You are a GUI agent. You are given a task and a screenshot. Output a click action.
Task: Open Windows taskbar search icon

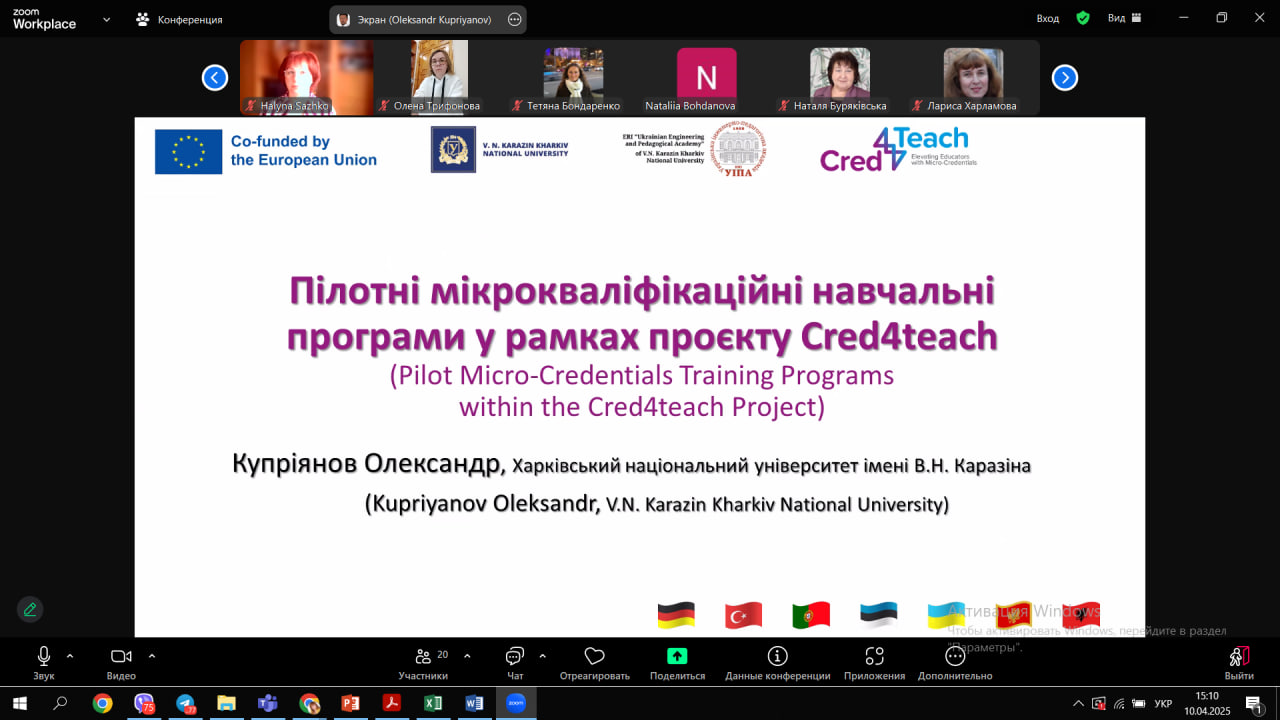click(x=60, y=703)
